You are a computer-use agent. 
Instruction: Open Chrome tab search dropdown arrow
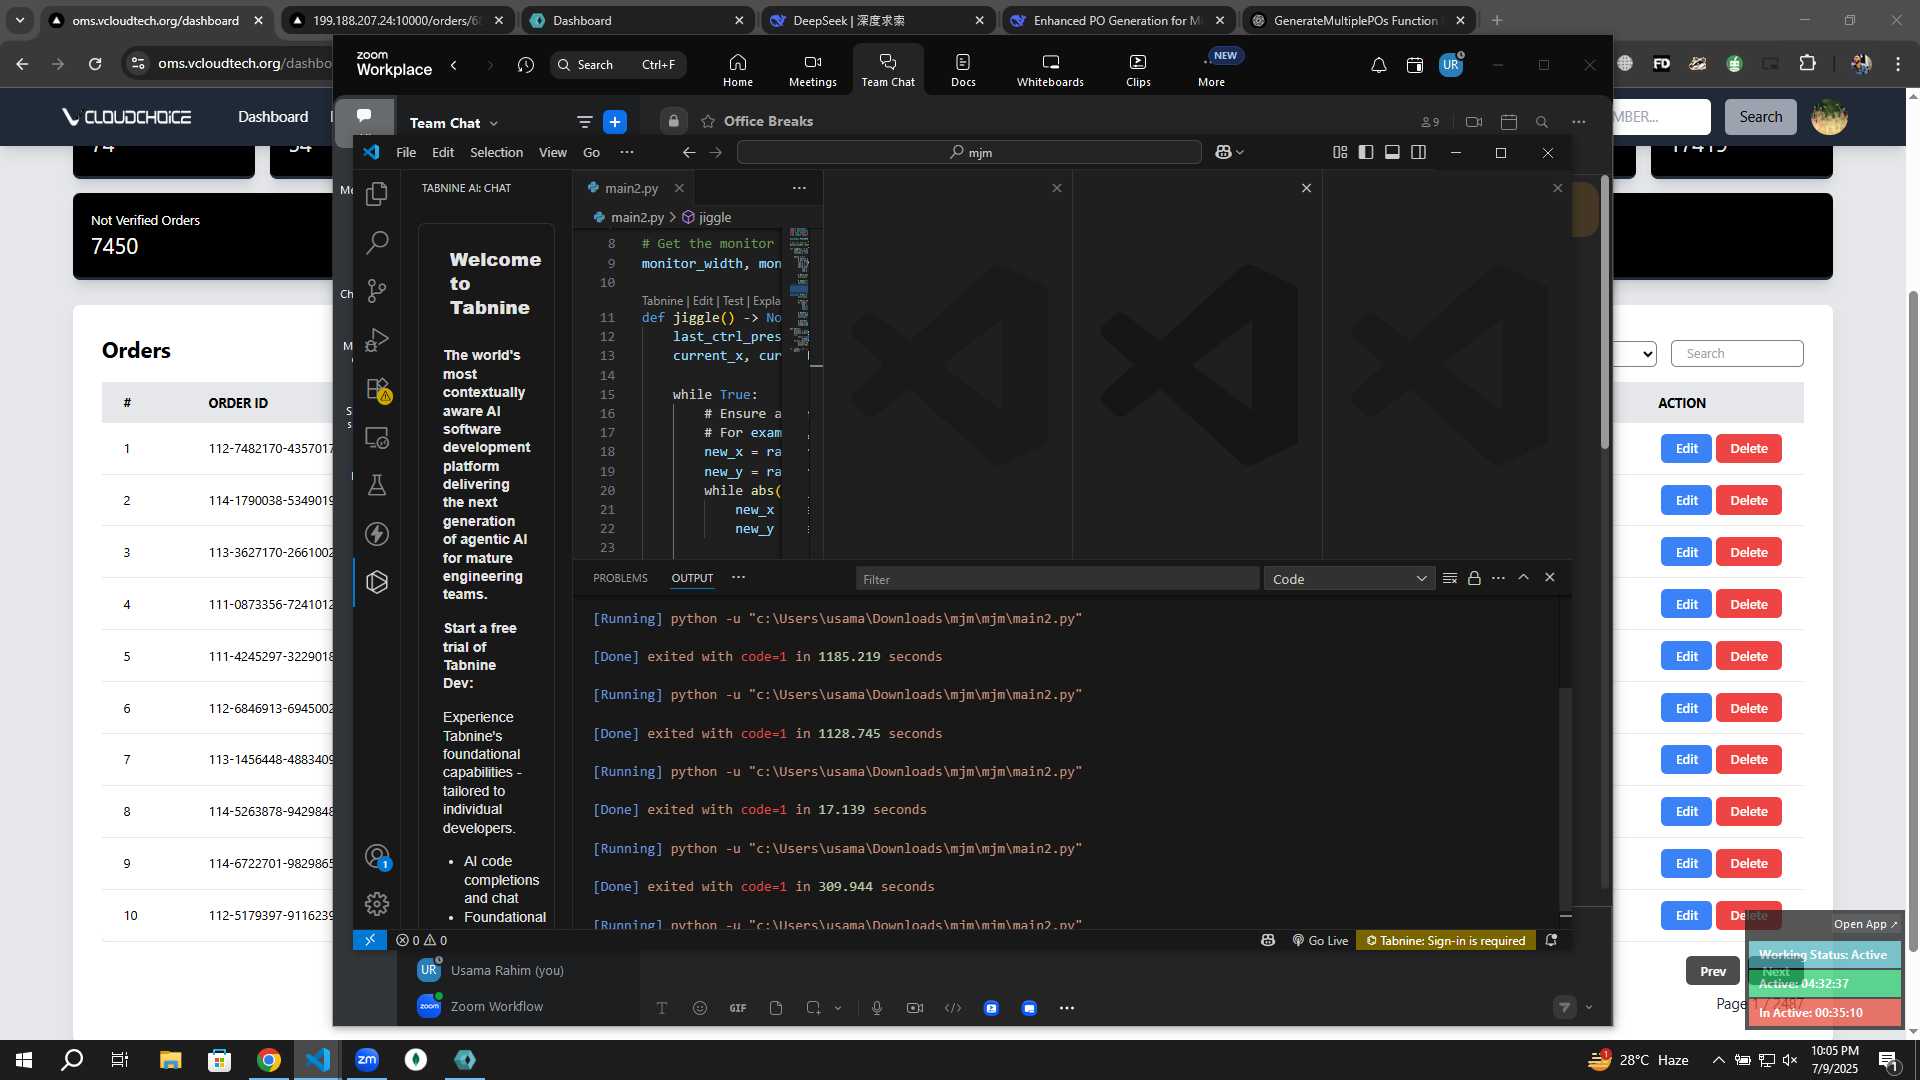[x=19, y=20]
